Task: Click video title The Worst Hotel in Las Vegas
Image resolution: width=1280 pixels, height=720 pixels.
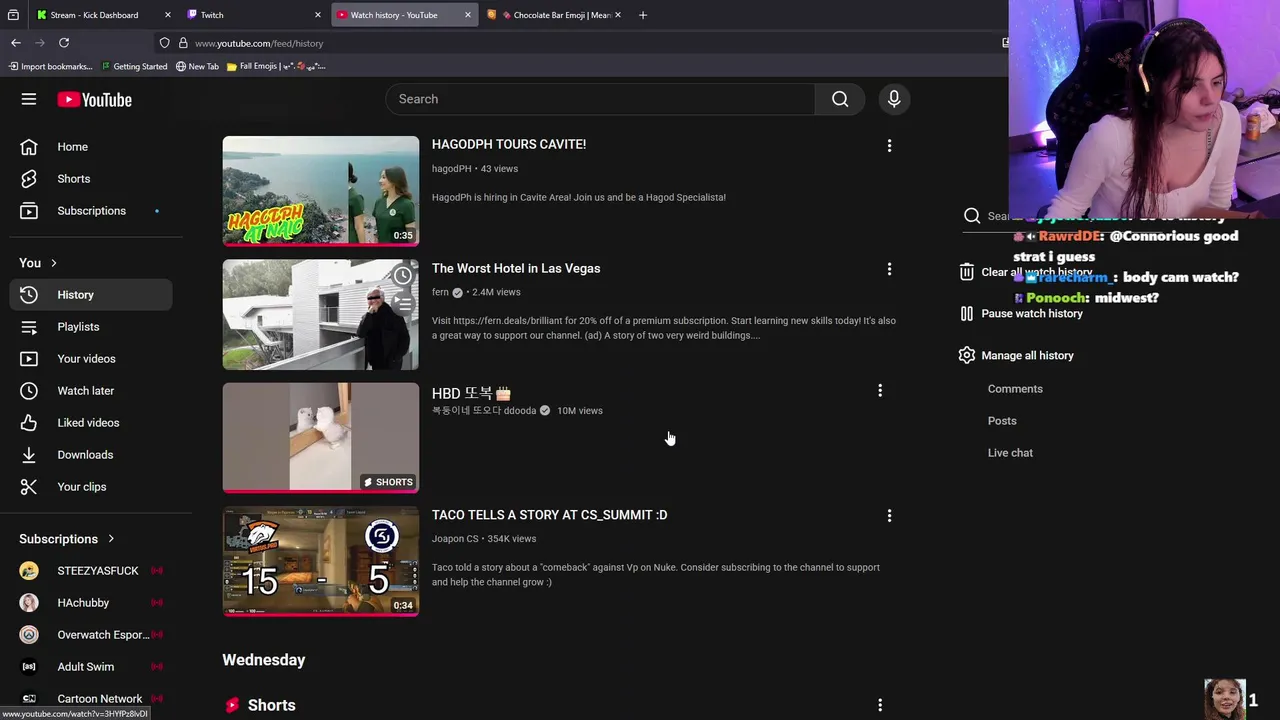Action: click(x=516, y=268)
